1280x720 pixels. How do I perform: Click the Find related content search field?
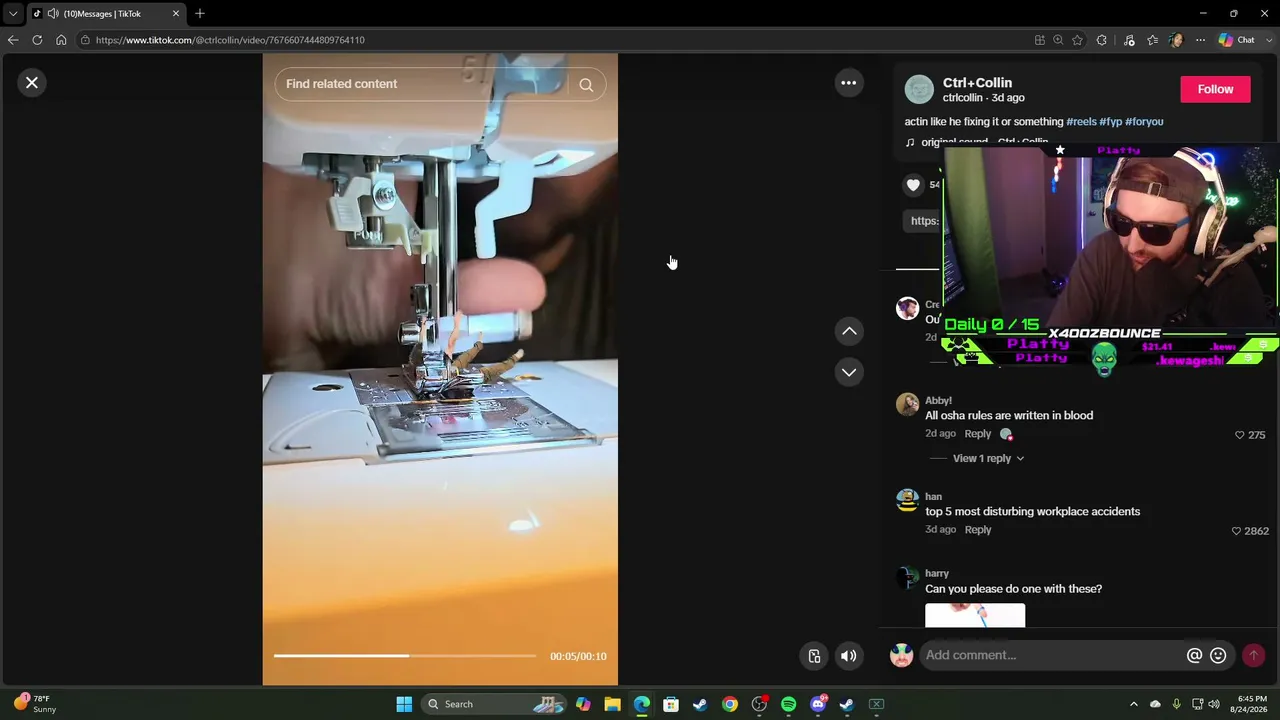pos(425,84)
